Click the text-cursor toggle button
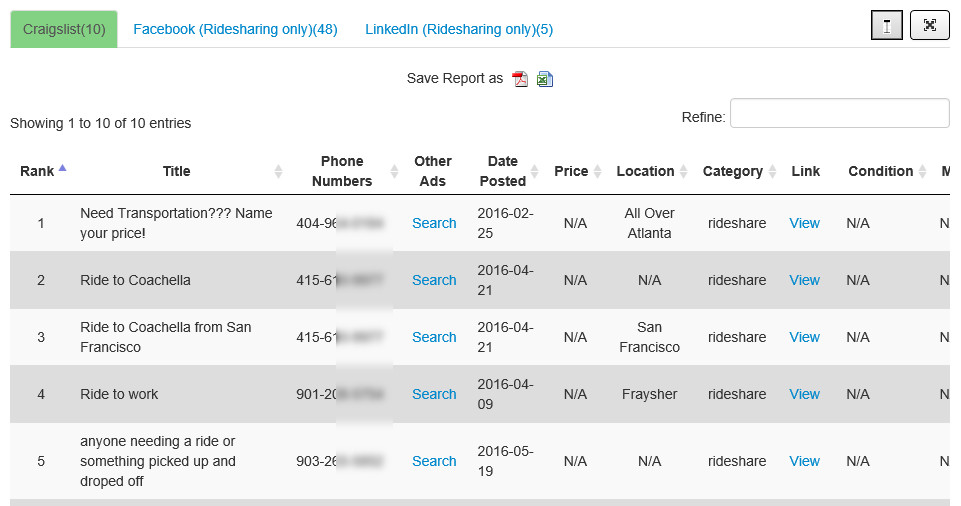 [887, 26]
